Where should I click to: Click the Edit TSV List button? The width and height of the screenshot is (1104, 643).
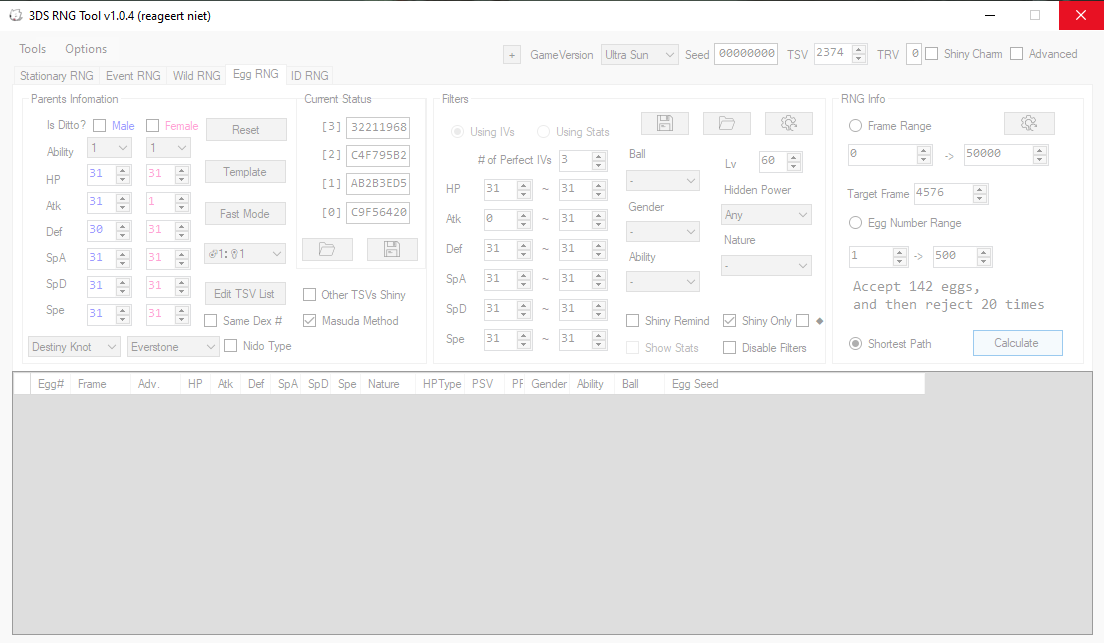click(245, 294)
